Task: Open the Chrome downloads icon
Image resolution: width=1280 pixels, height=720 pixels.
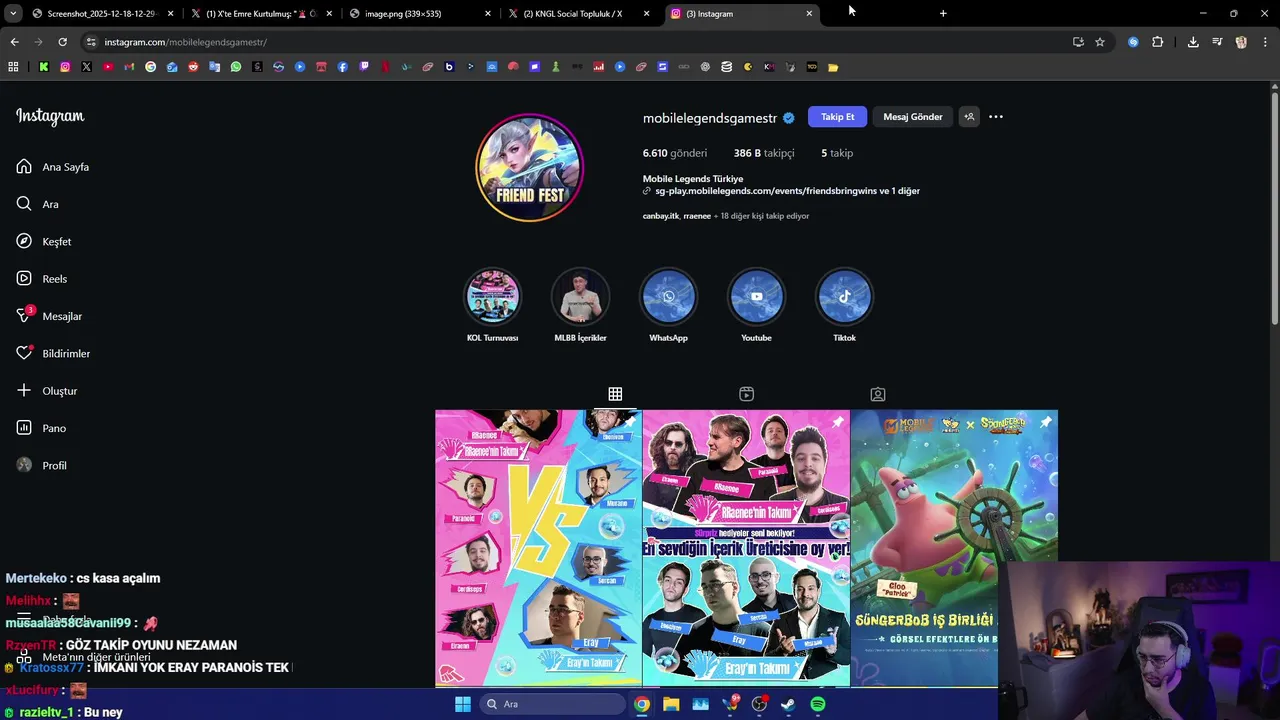Action: (x=1193, y=42)
